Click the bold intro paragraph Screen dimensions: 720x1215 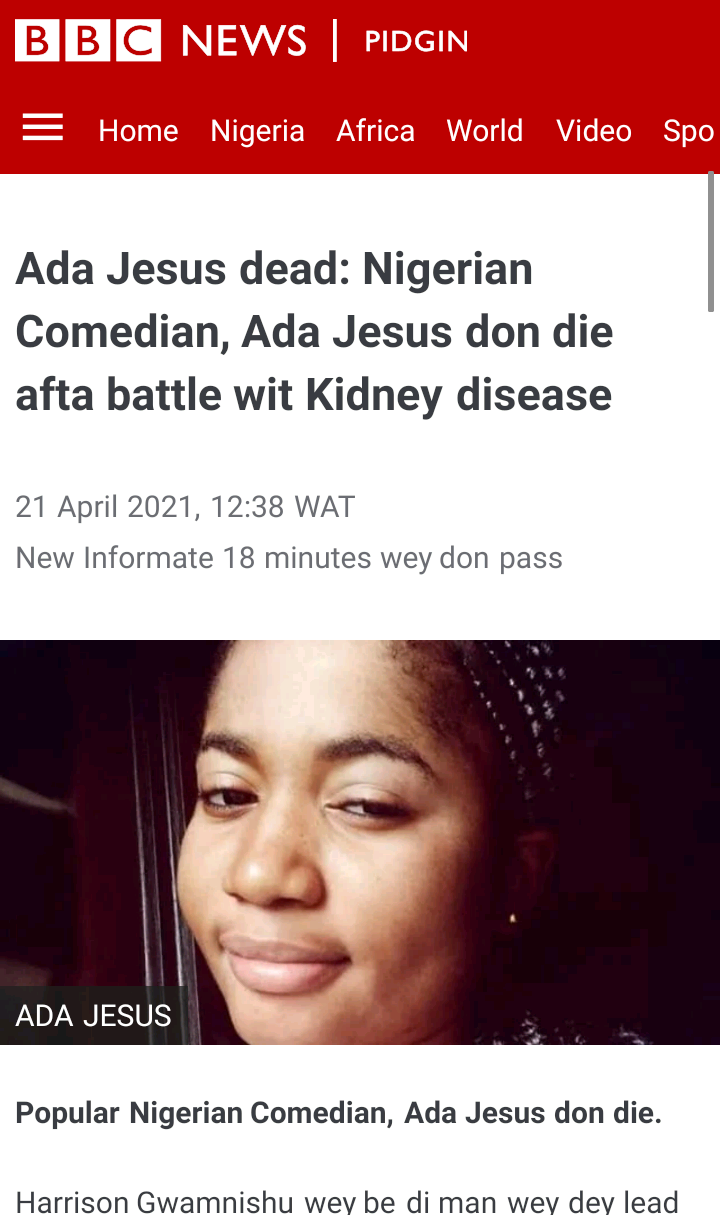[x=339, y=1113]
